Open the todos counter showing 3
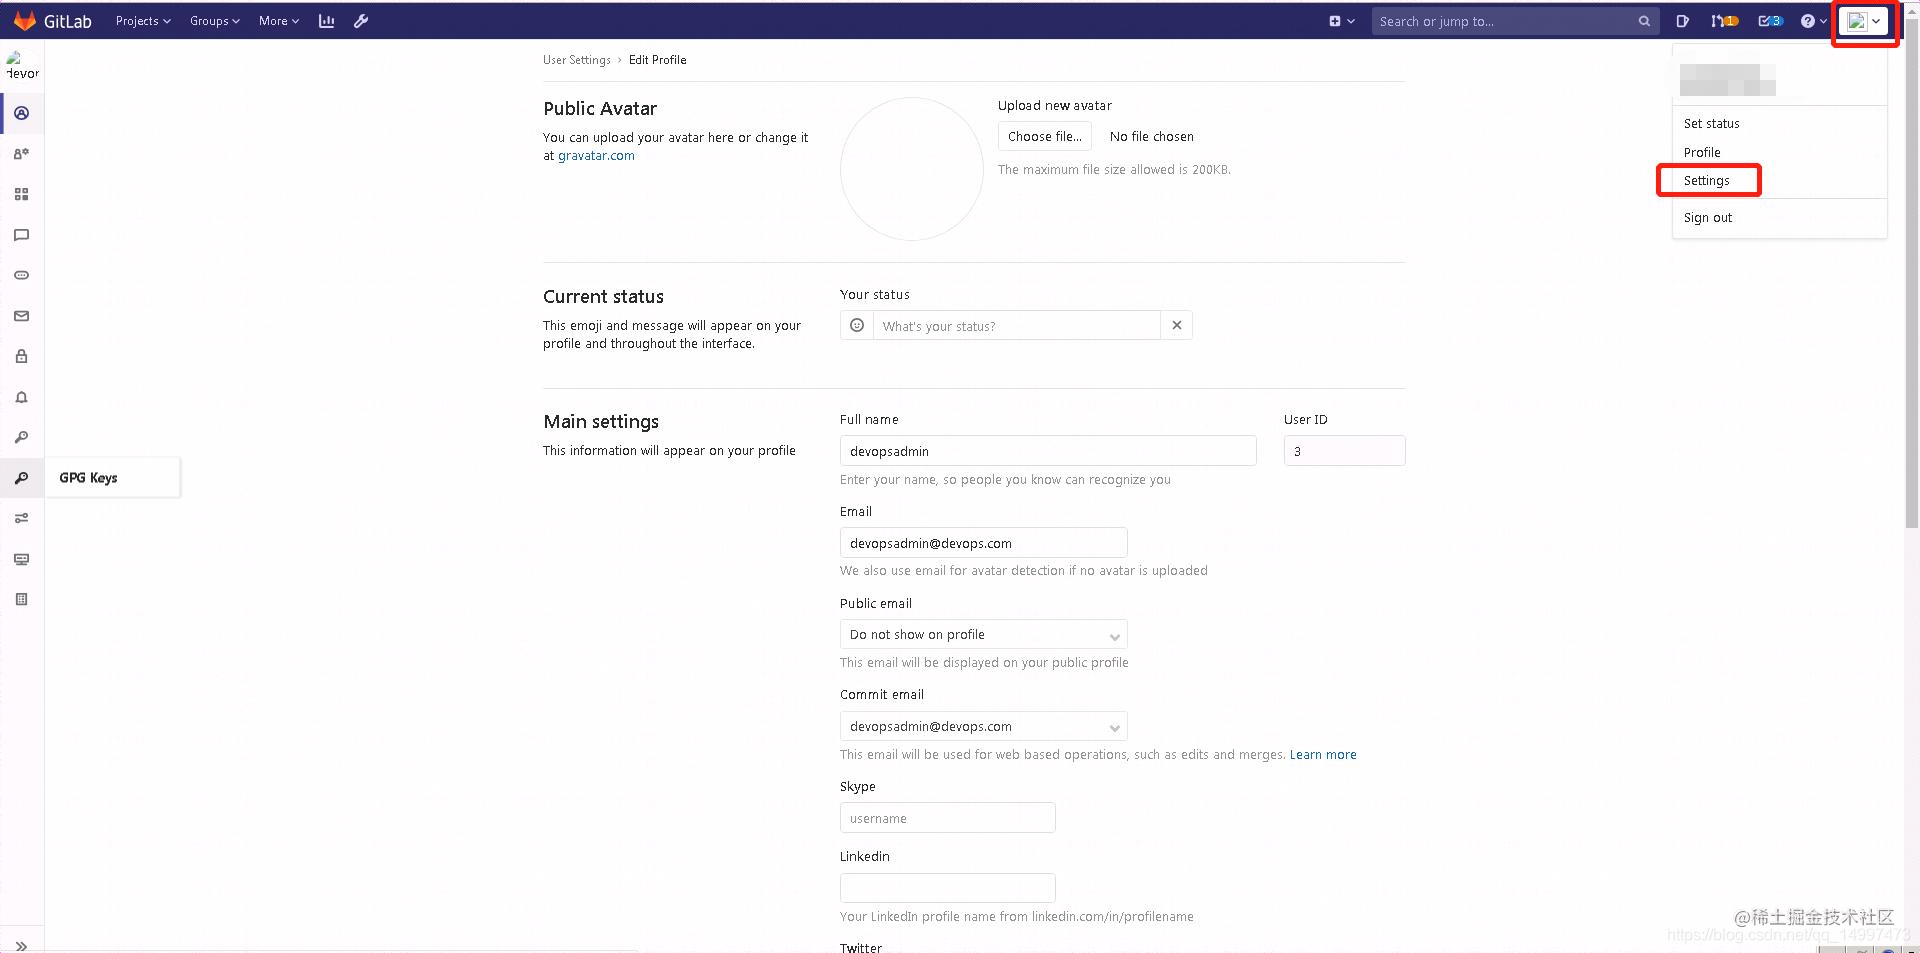The width and height of the screenshot is (1920, 953). (1770, 20)
